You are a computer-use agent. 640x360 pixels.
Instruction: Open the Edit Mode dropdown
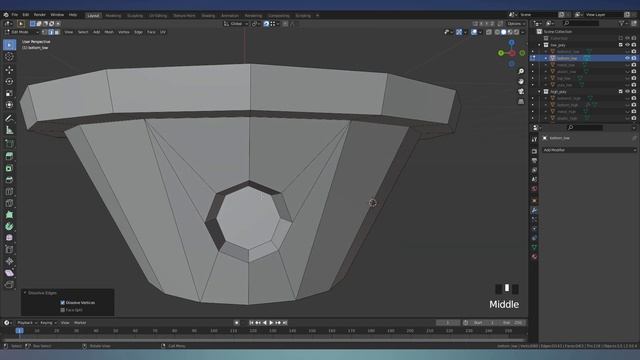(21, 32)
